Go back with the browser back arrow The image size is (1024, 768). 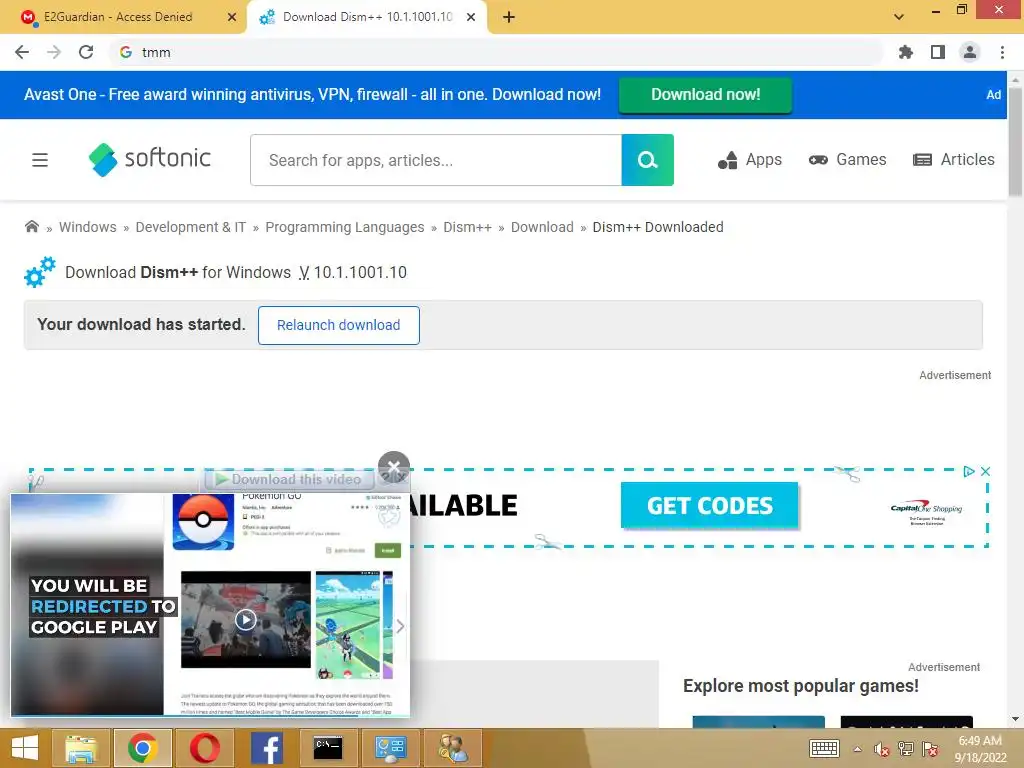[x=22, y=52]
